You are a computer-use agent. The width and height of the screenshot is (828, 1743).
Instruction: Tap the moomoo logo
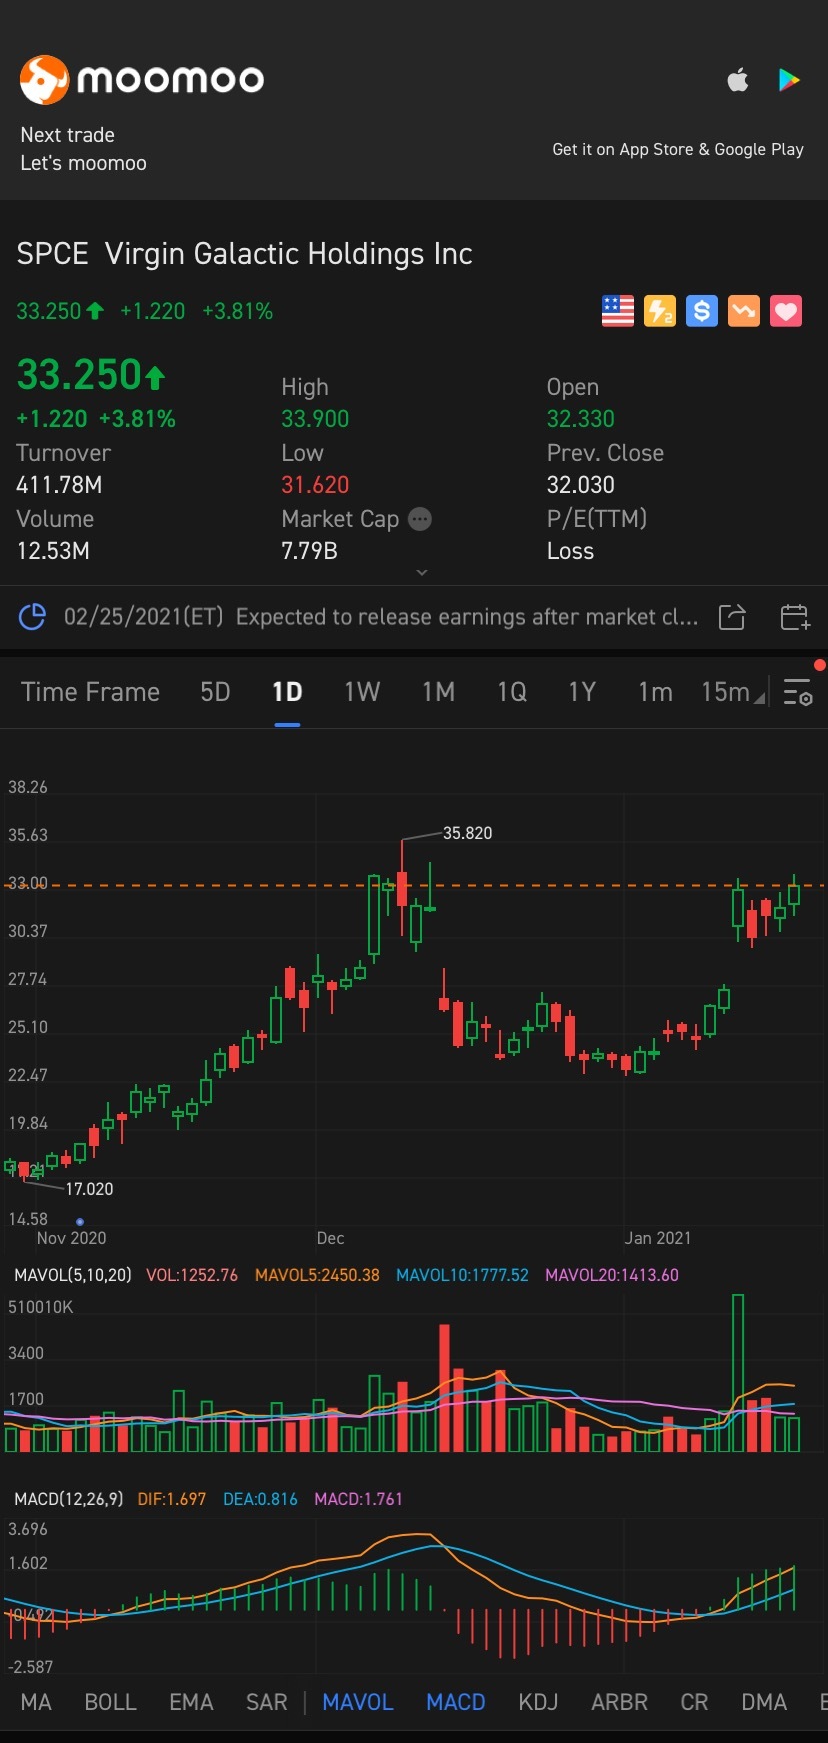[x=142, y=80]
